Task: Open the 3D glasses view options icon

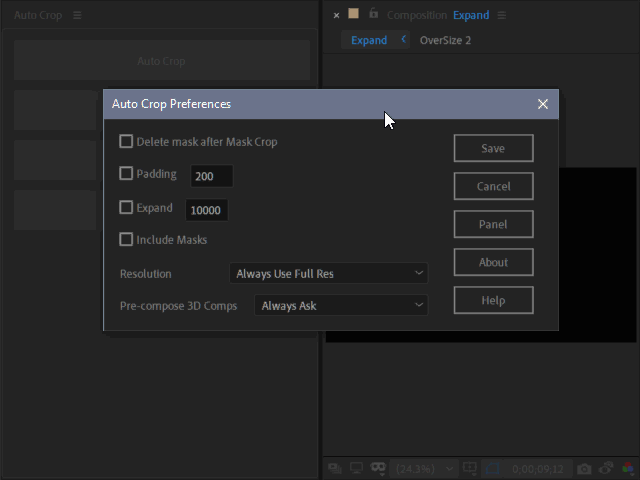Action: (x=378, y=468)
